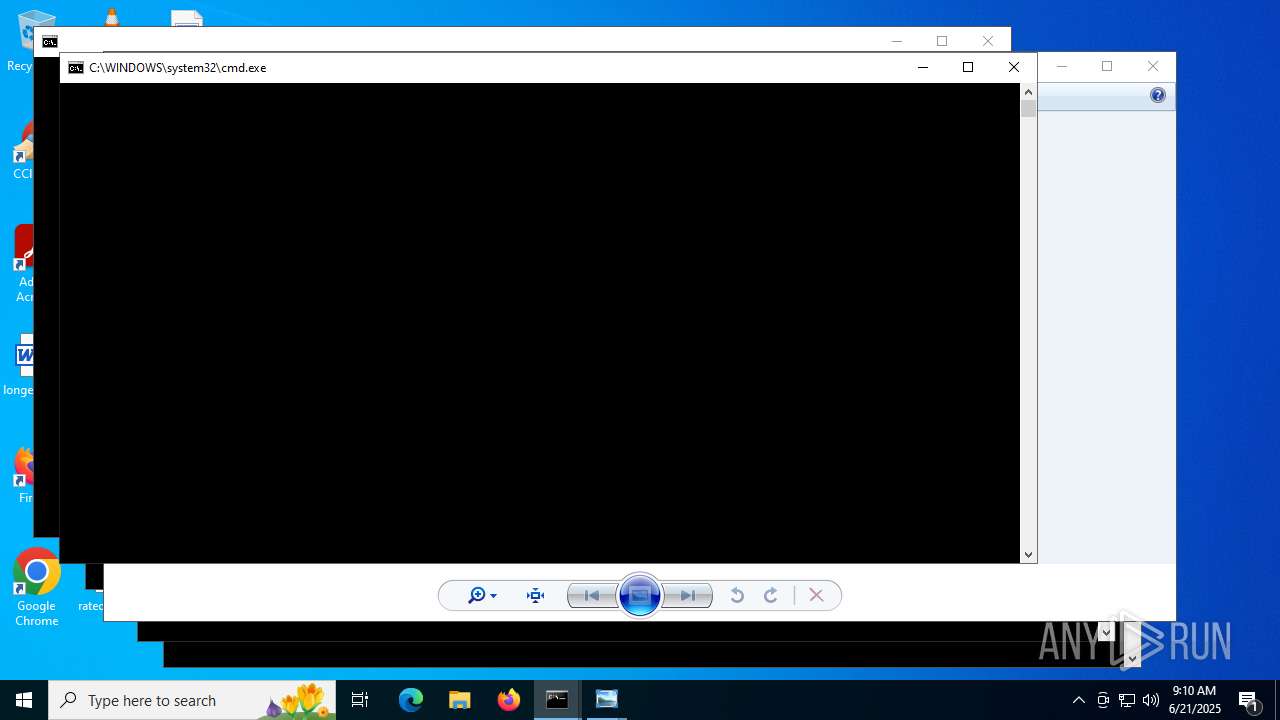Open the network tray icon

click(1127, 700)
